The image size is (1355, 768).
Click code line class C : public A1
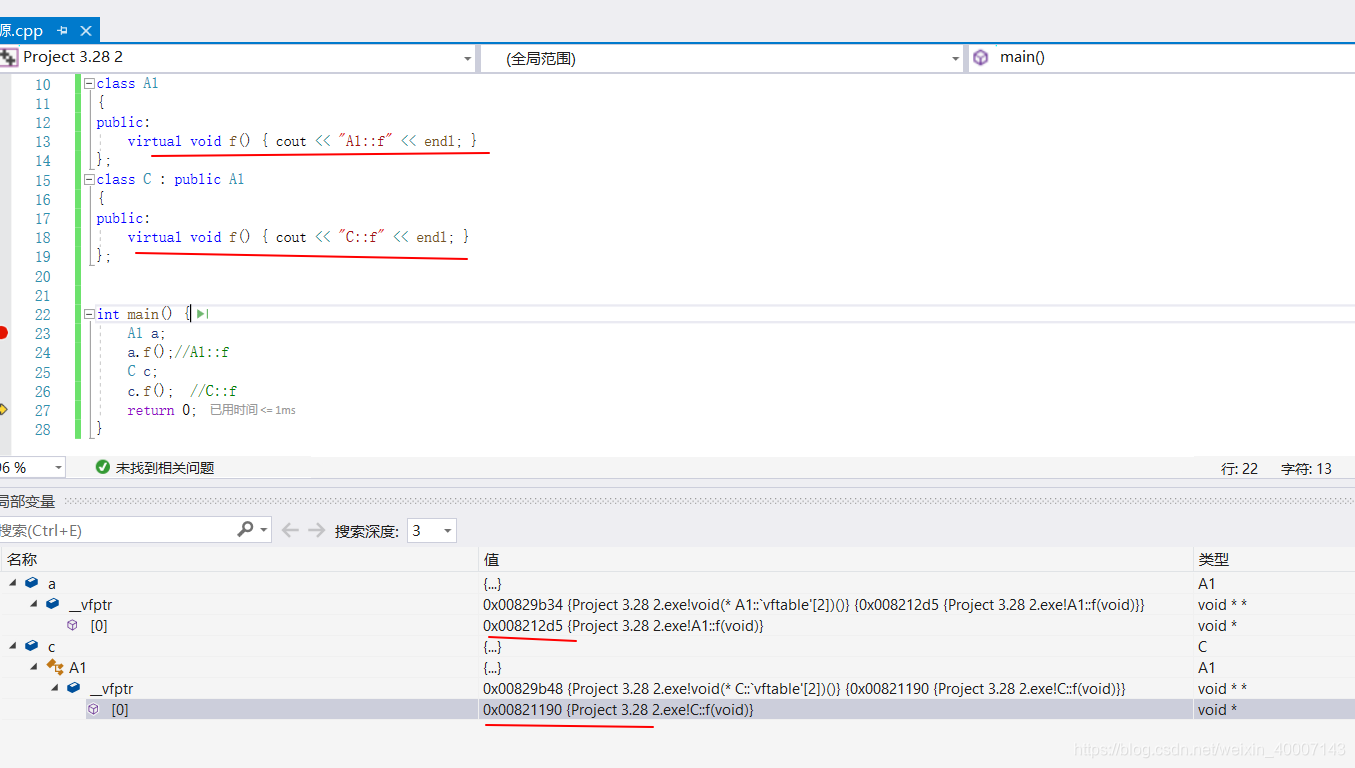pos(170,180)
